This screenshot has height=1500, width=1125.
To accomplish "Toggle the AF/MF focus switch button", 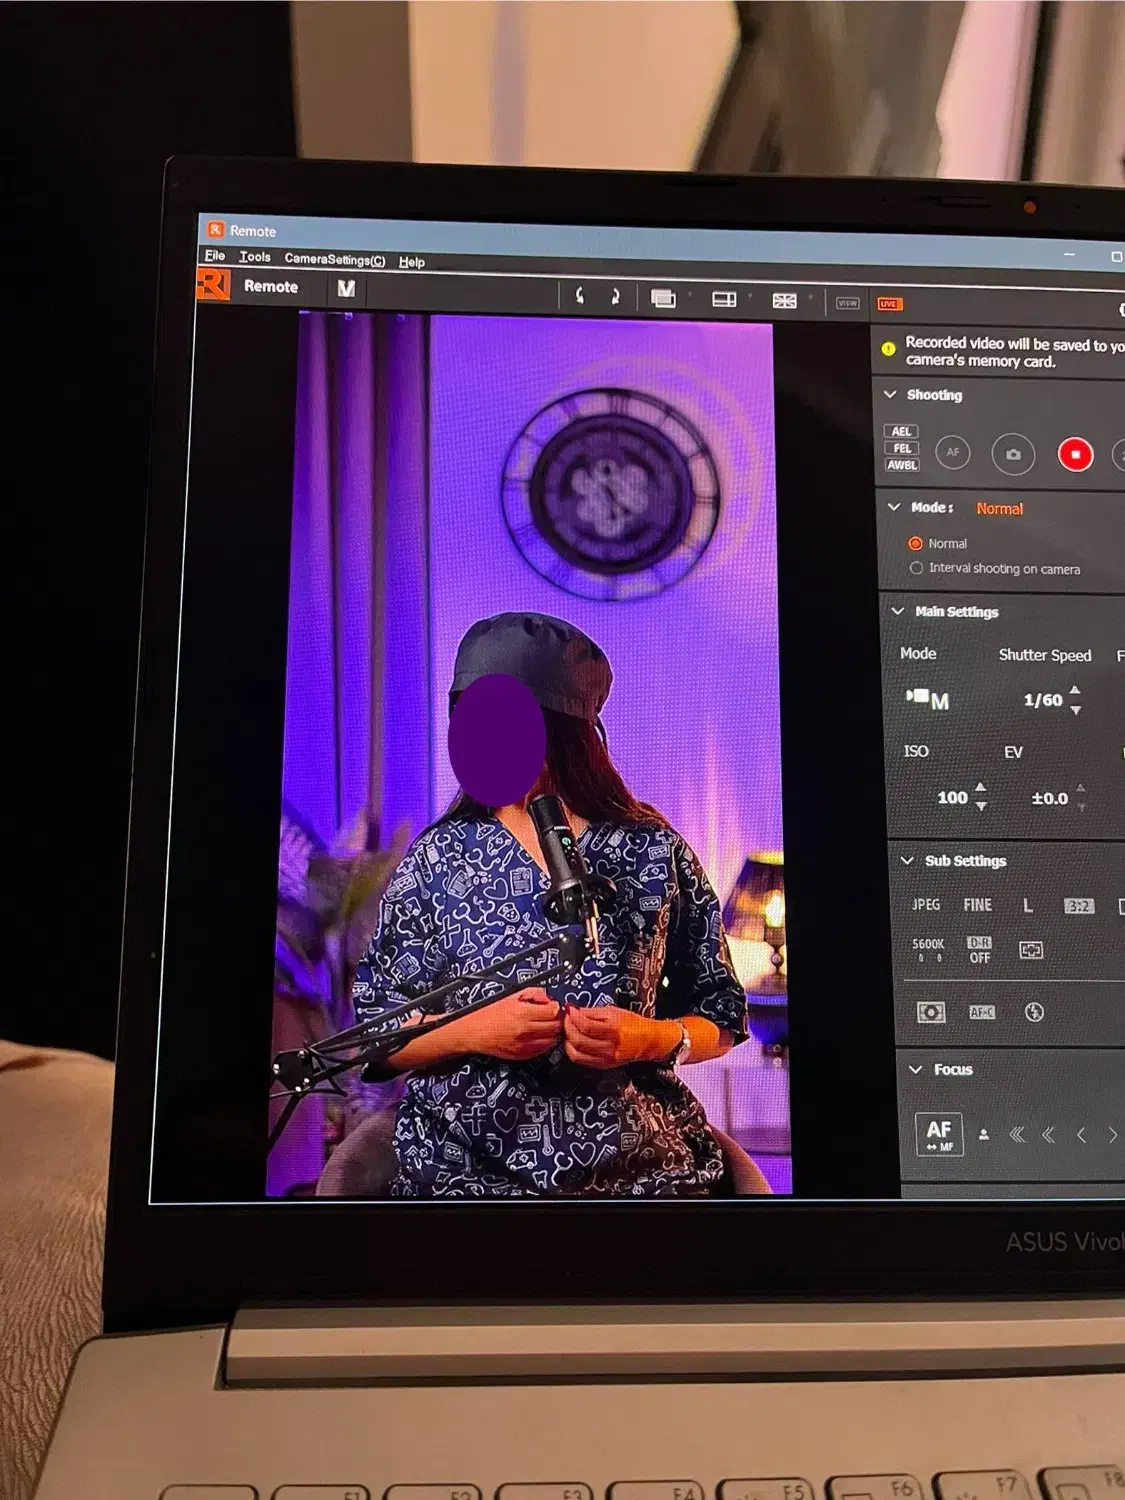I will pos(939,1134).
